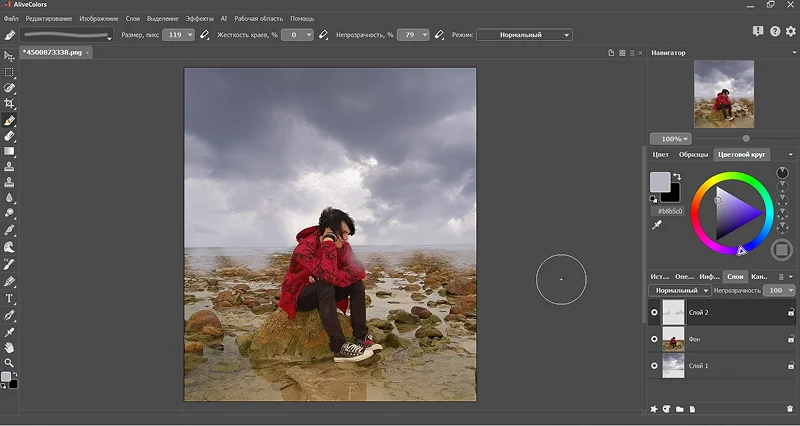Image resolution: width=800 pixels, height=426 pixels.
Task: Hide the Слой 2 layer
Action: coord(655,312)
